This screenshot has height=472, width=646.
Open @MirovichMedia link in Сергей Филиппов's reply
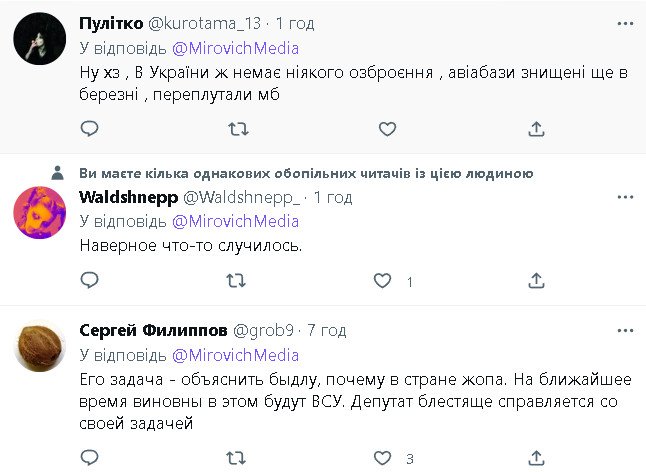pos(235,355)
